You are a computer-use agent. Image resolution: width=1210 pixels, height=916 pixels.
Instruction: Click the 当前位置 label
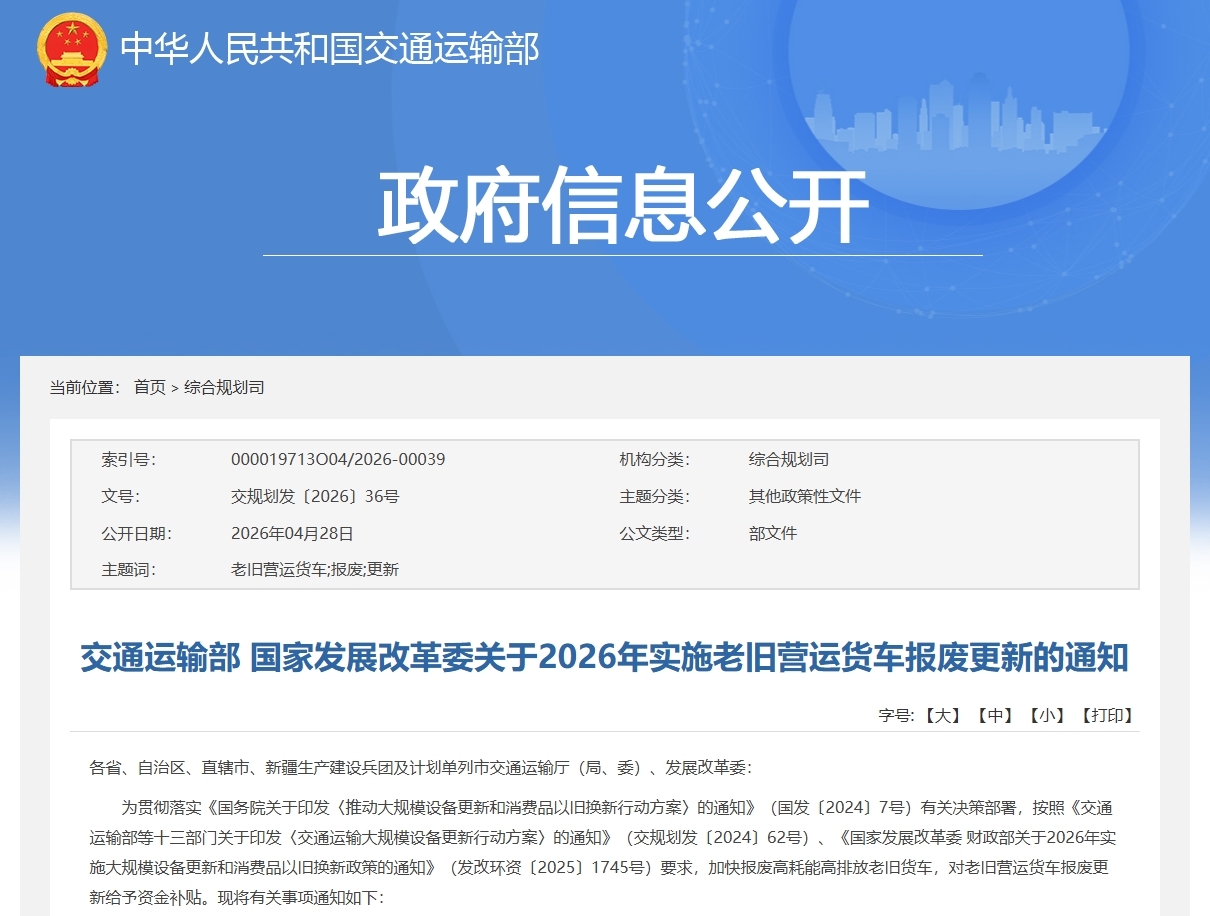(84, 387)
